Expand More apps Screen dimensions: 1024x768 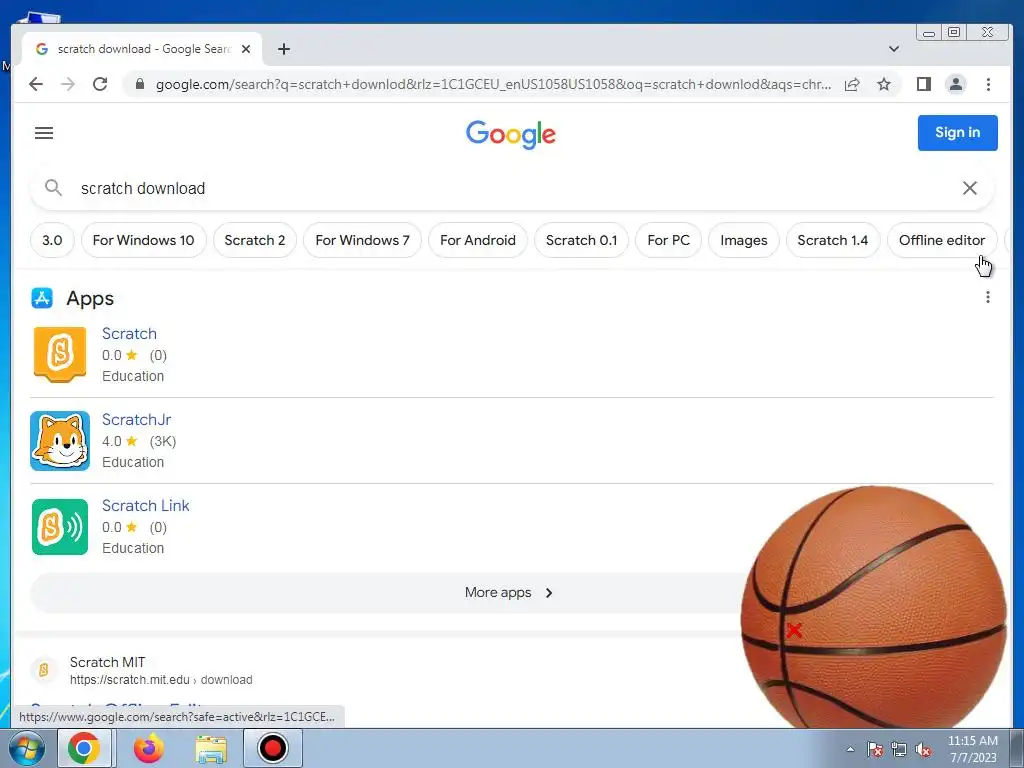click(x=509, y=592)
